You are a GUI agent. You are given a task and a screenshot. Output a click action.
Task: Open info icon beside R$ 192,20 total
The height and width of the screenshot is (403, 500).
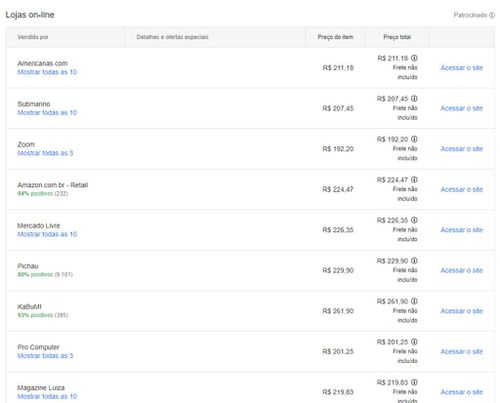click(414, 139)
